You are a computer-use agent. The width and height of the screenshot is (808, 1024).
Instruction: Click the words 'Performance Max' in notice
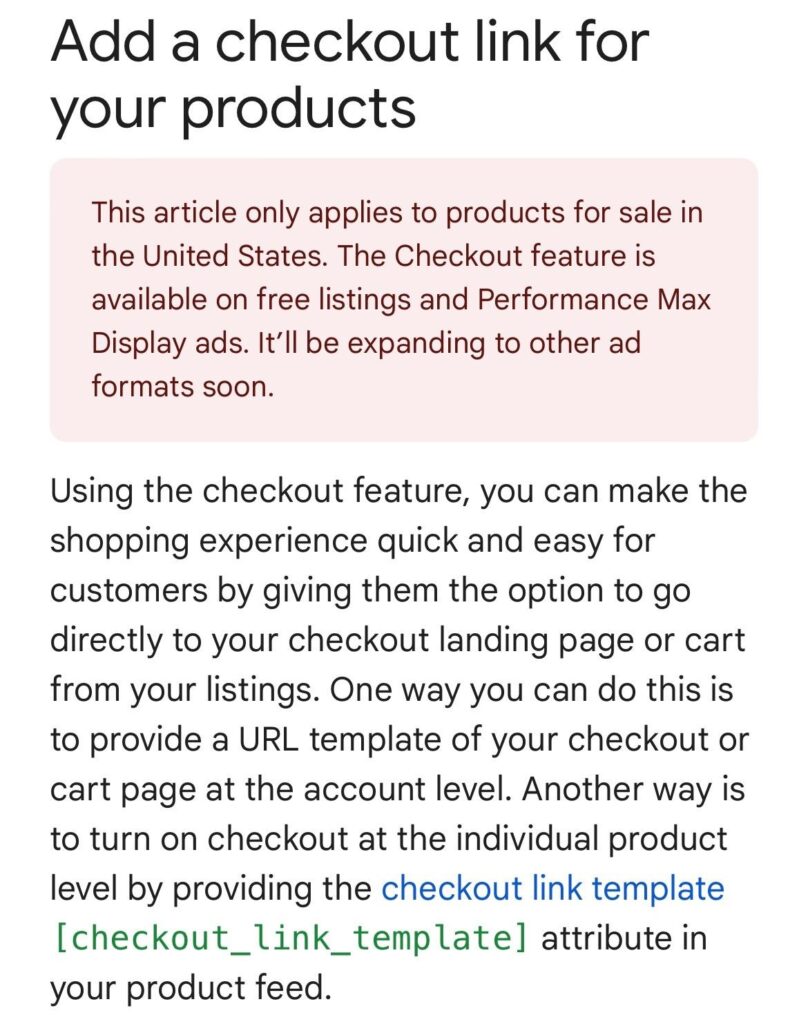pyautogui.click(x=594, y=300)
